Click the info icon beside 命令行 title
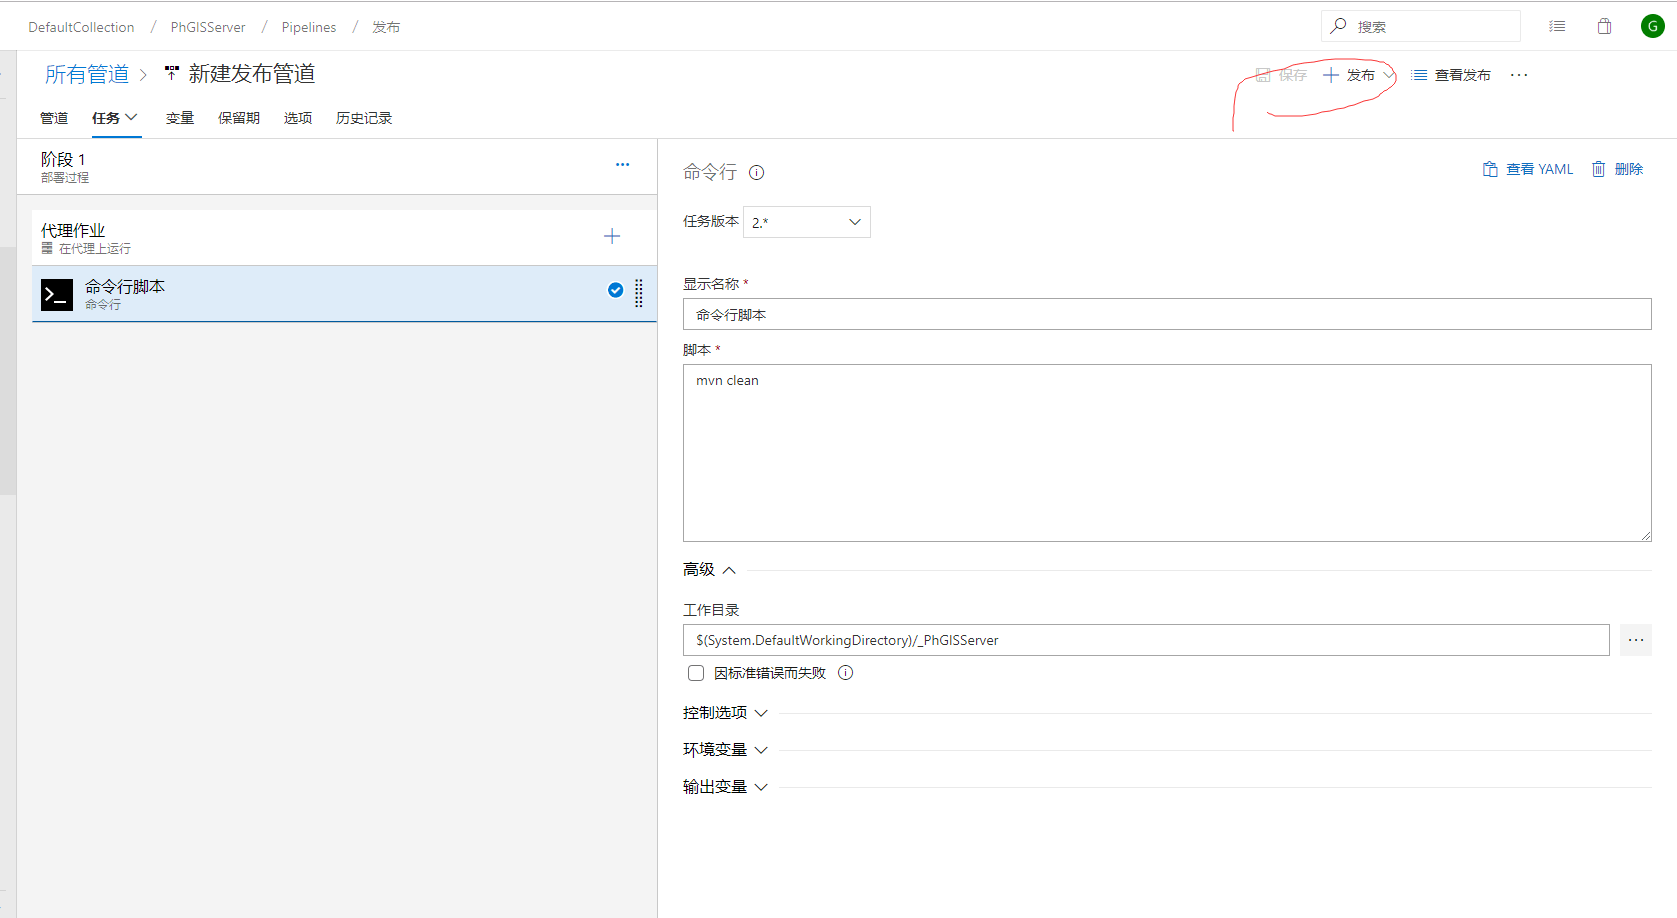1677x918 pixels. point(757,173)
